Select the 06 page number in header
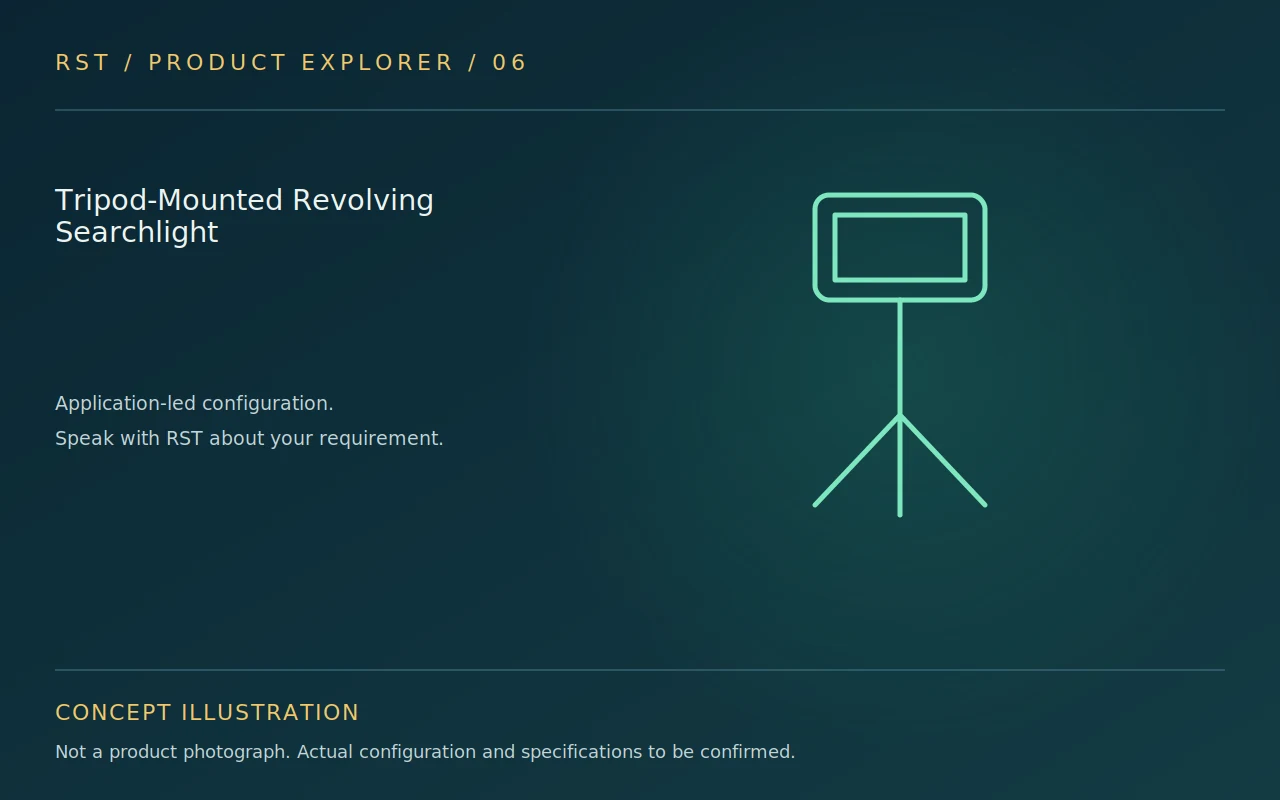1280x800 pixels. [x=510, y=63]
